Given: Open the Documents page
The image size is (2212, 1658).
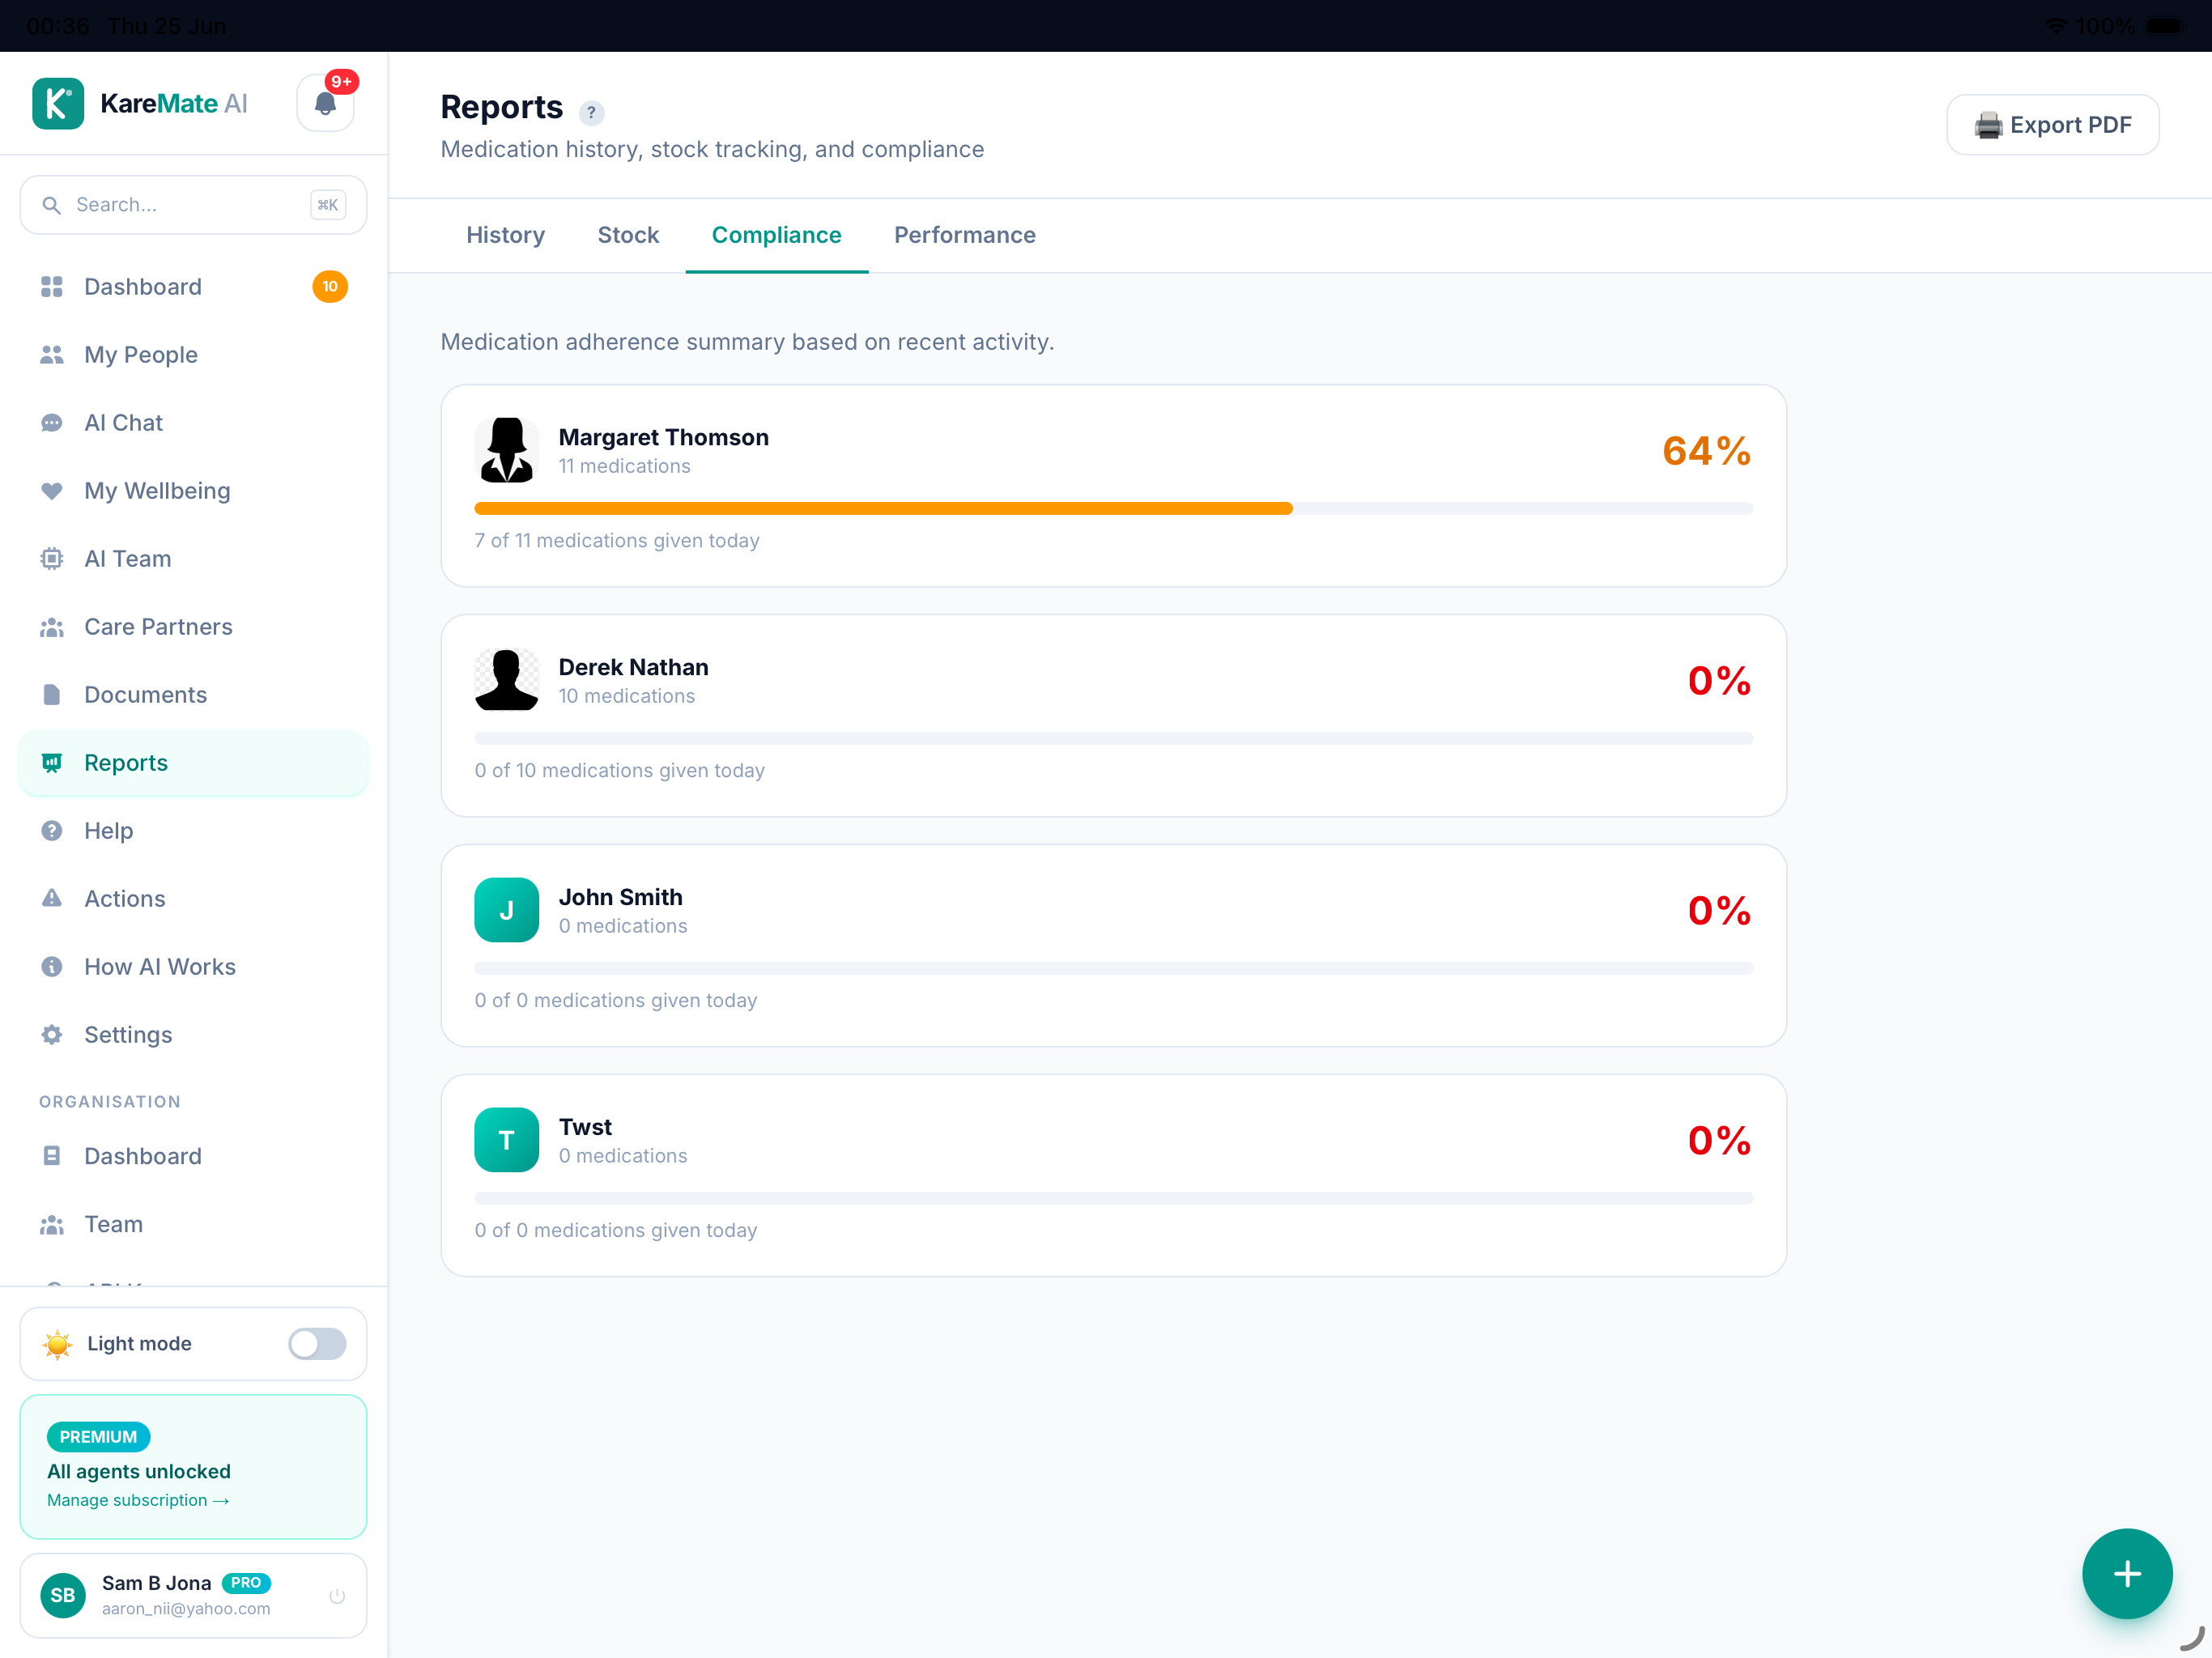Looking at the screenshot, I should pos(194,695).
